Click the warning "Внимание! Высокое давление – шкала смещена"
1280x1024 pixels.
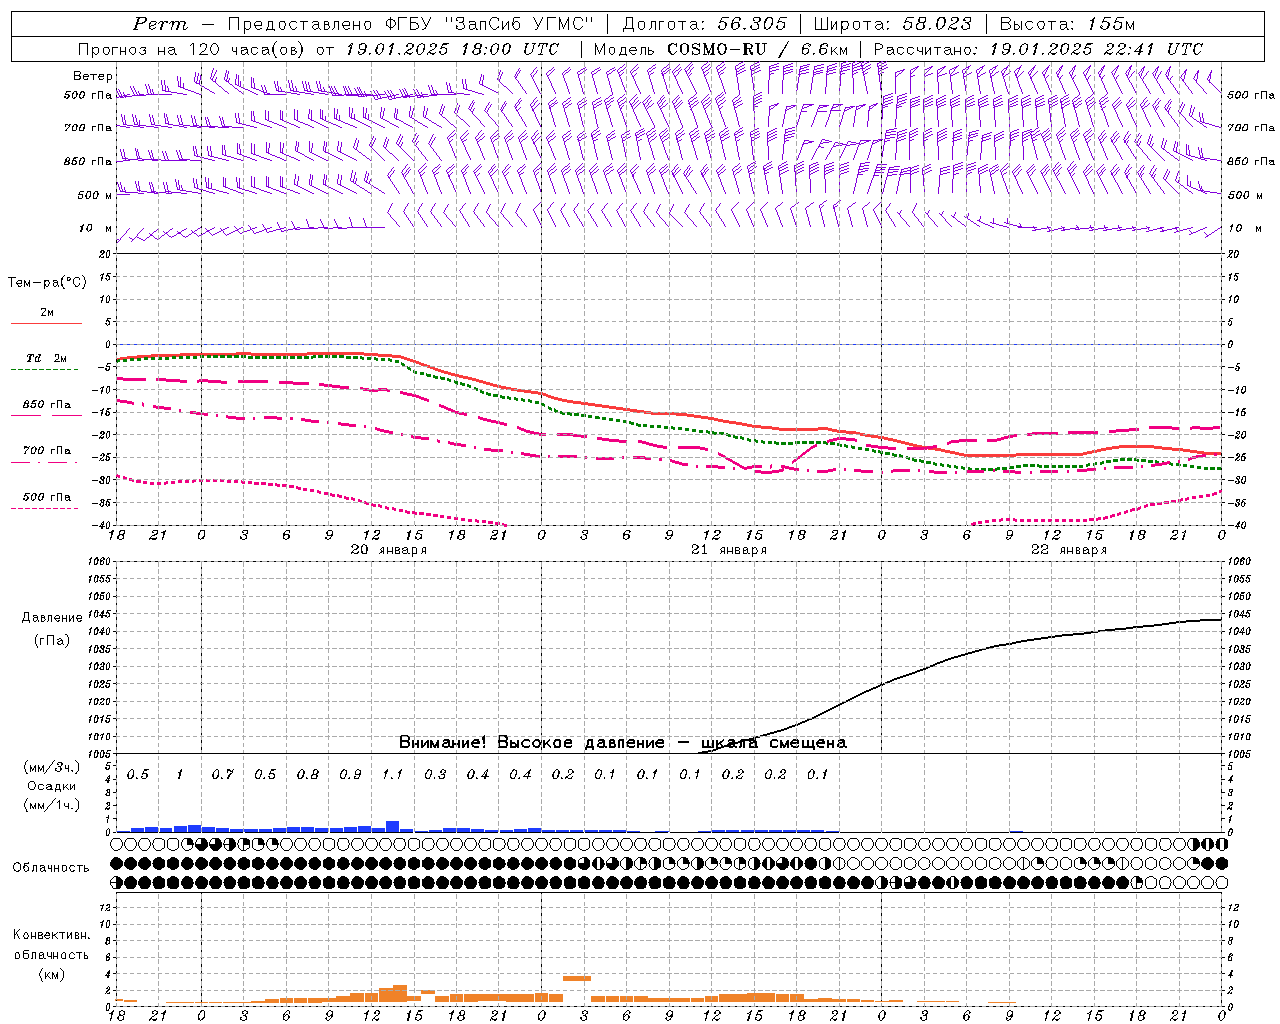point(622,742)
